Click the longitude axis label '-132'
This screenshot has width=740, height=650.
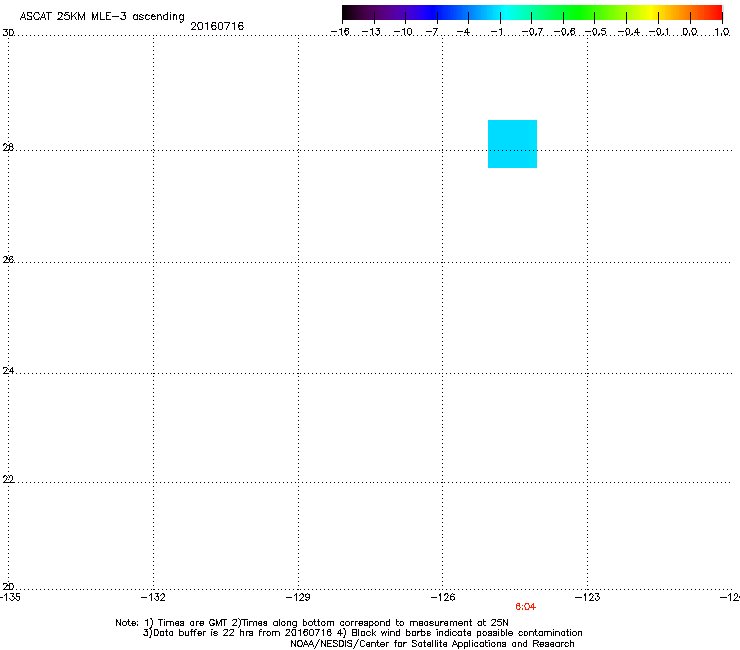153,597
